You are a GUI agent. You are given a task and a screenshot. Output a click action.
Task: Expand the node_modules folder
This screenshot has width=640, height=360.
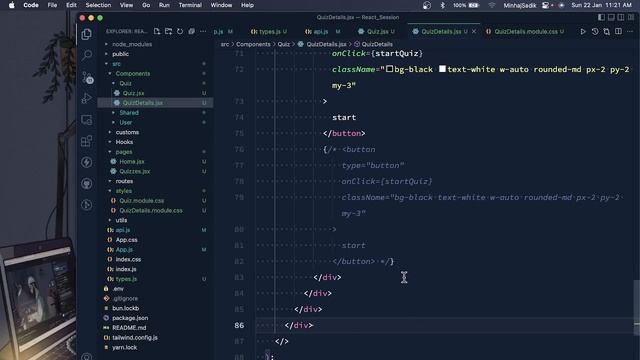[132, 44]
